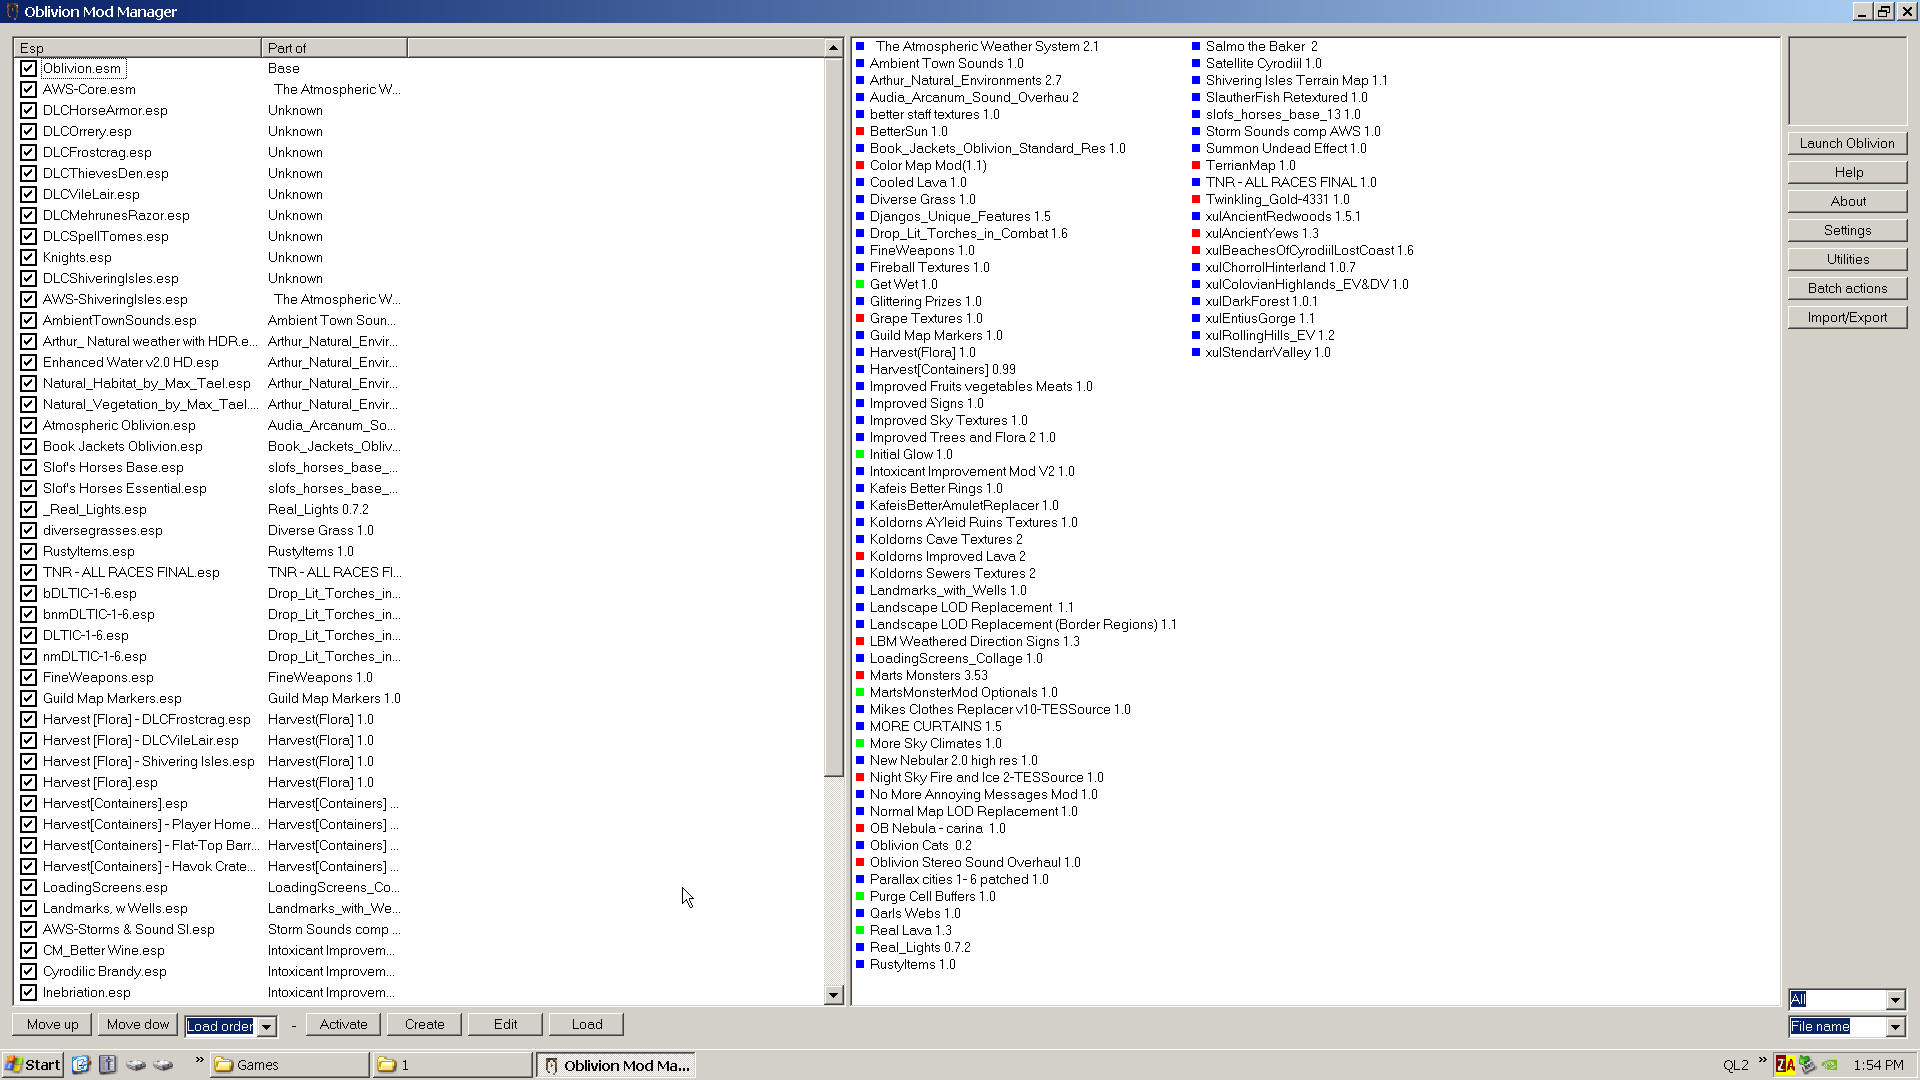Click the green square beside Initial Glow 1.0

860,454
